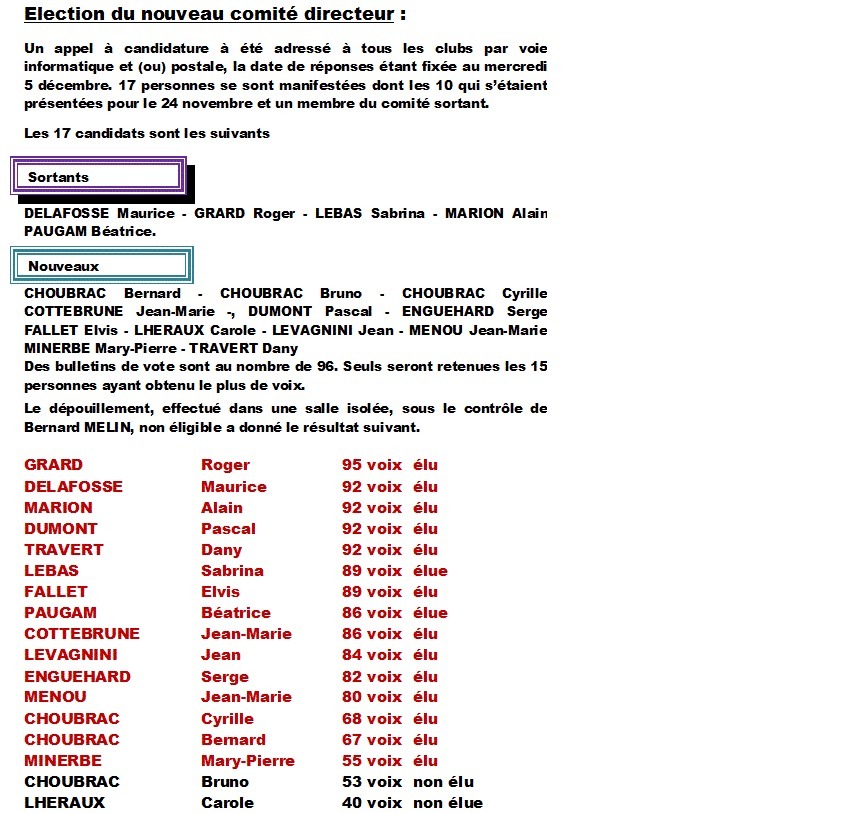The height and width of the screenshot is (813, 864).
Task: Click first name Carole in results list
Action: (x=227, y=803)
